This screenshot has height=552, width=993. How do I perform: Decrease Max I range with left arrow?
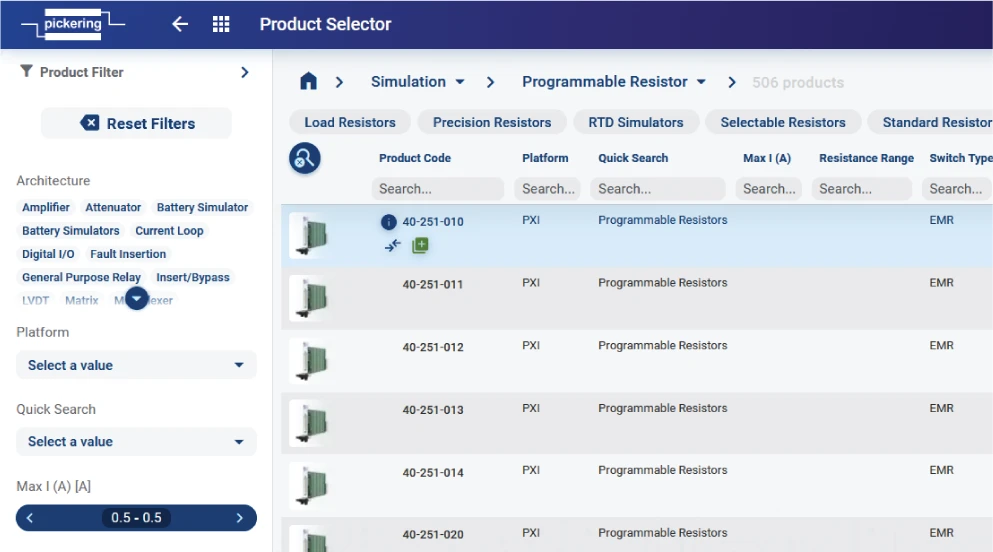click(x=29, y=518)
